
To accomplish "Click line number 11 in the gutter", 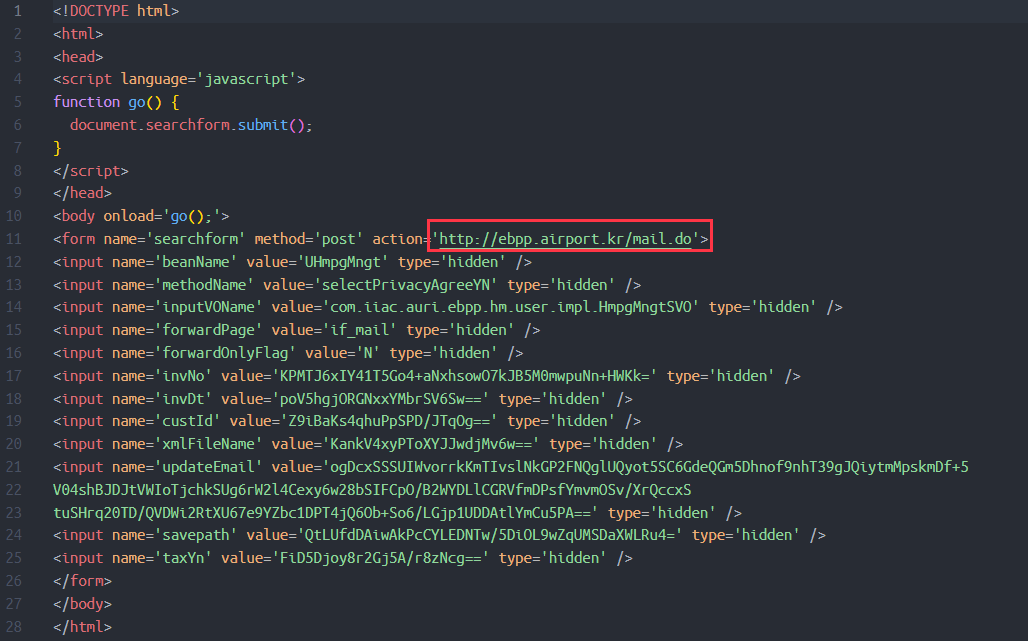I will (14, 239).
